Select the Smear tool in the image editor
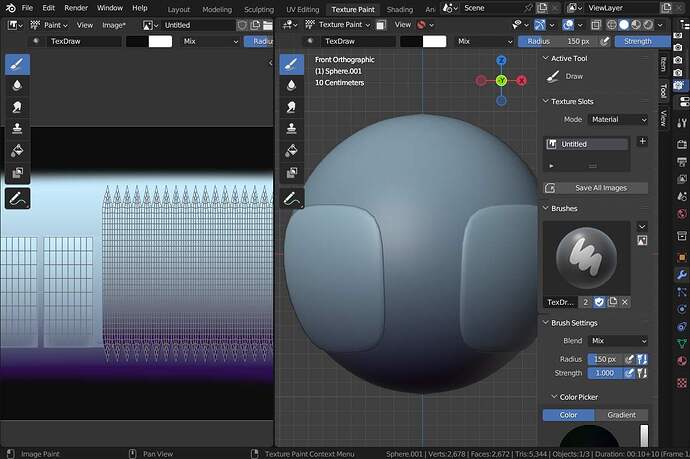The width and height of the screenshot is (690, 459). [x=18, y=107]
